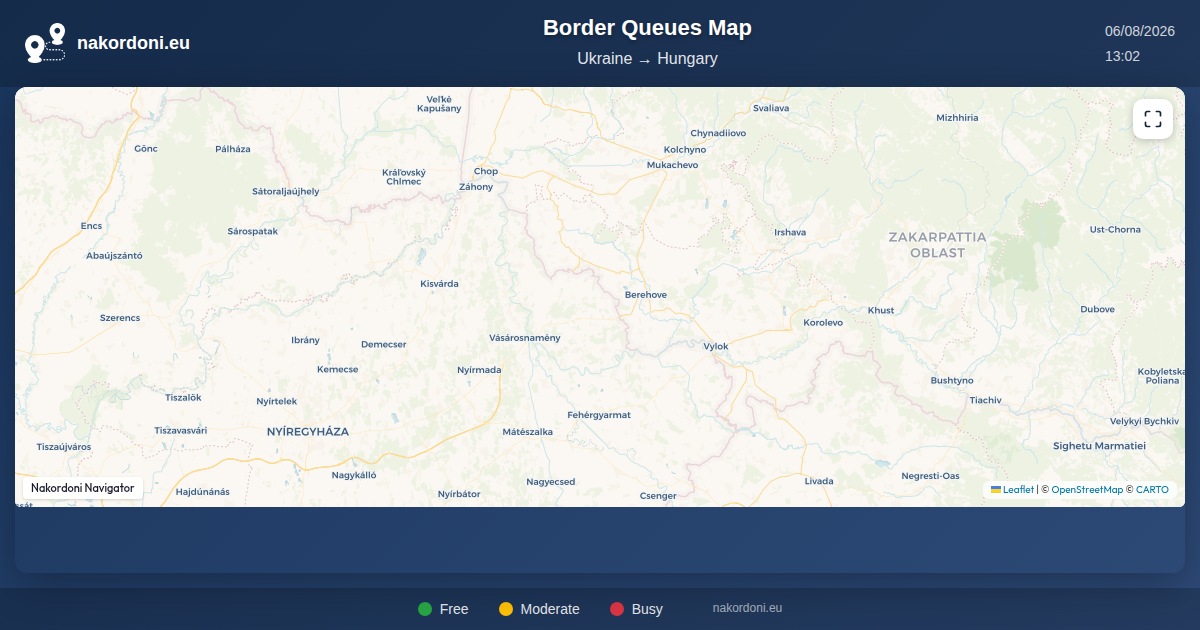1200x630 pixels.
Task: Click the red Busy legend dot
Action: tap(617, 609)
